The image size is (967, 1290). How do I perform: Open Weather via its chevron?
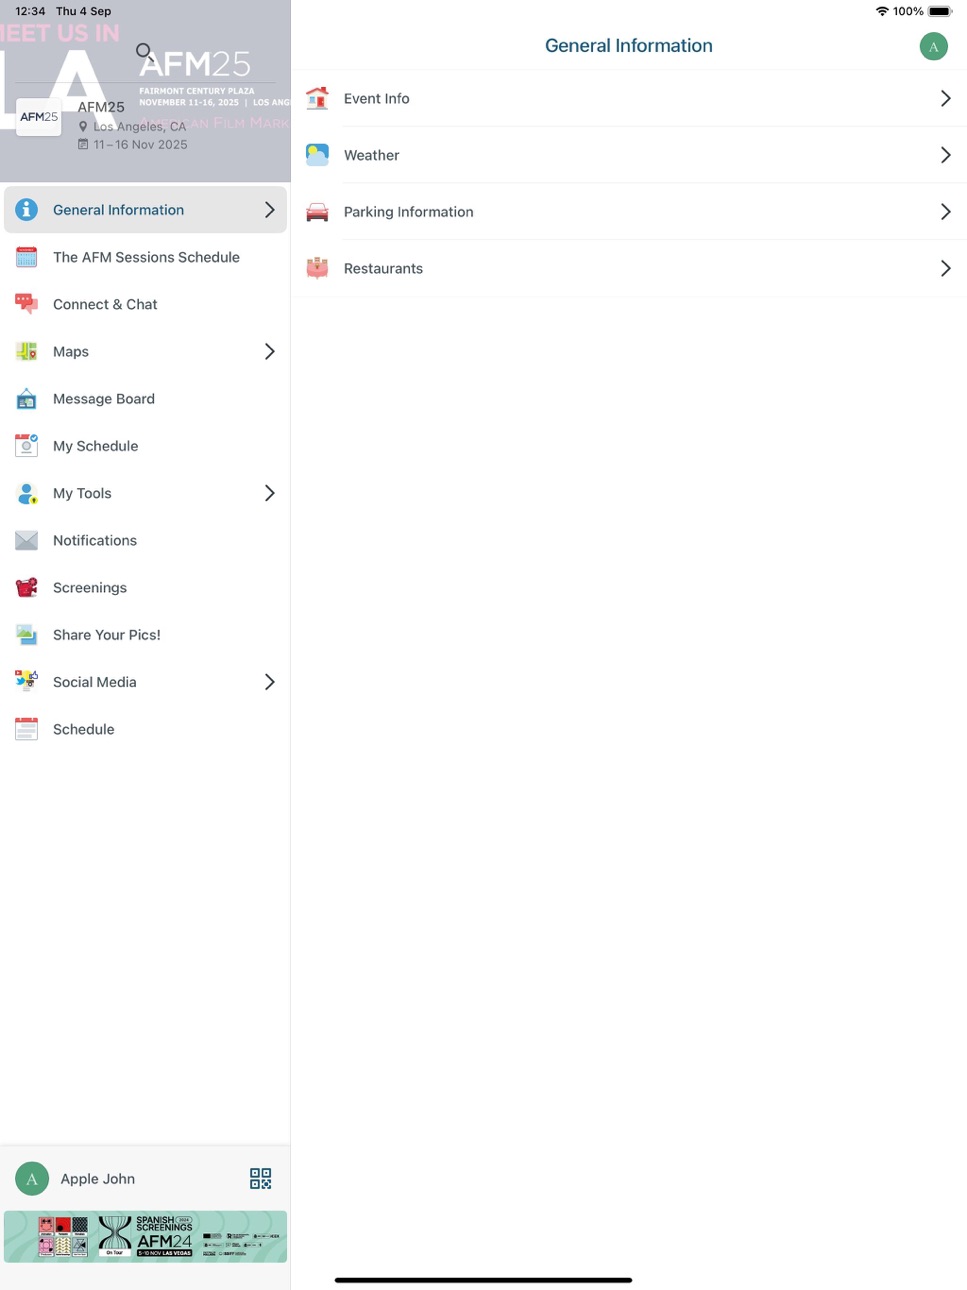[x=945, y=155]
